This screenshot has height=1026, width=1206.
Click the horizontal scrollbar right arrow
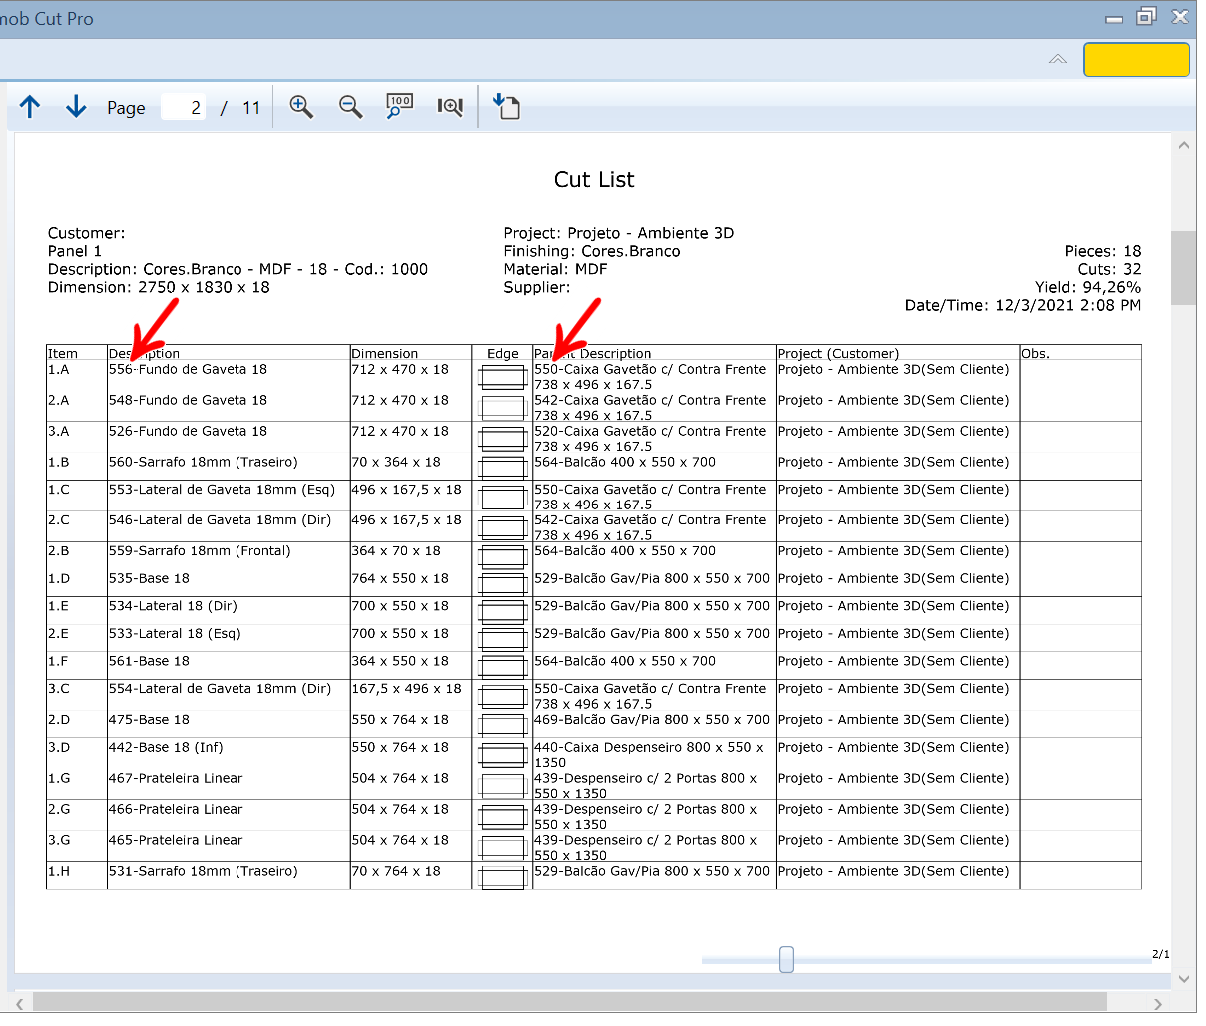(1158, 1004)
